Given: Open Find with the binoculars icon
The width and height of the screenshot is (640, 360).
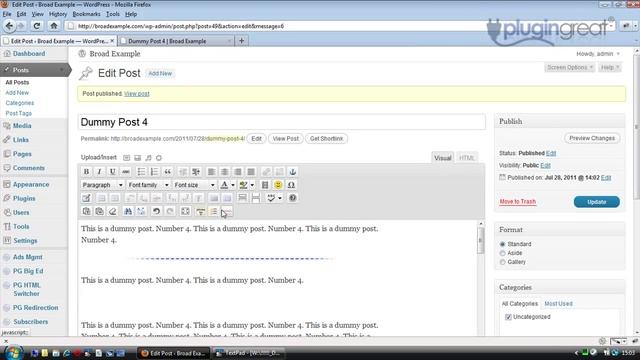Looking at the screenshot, I should (128, 211).
